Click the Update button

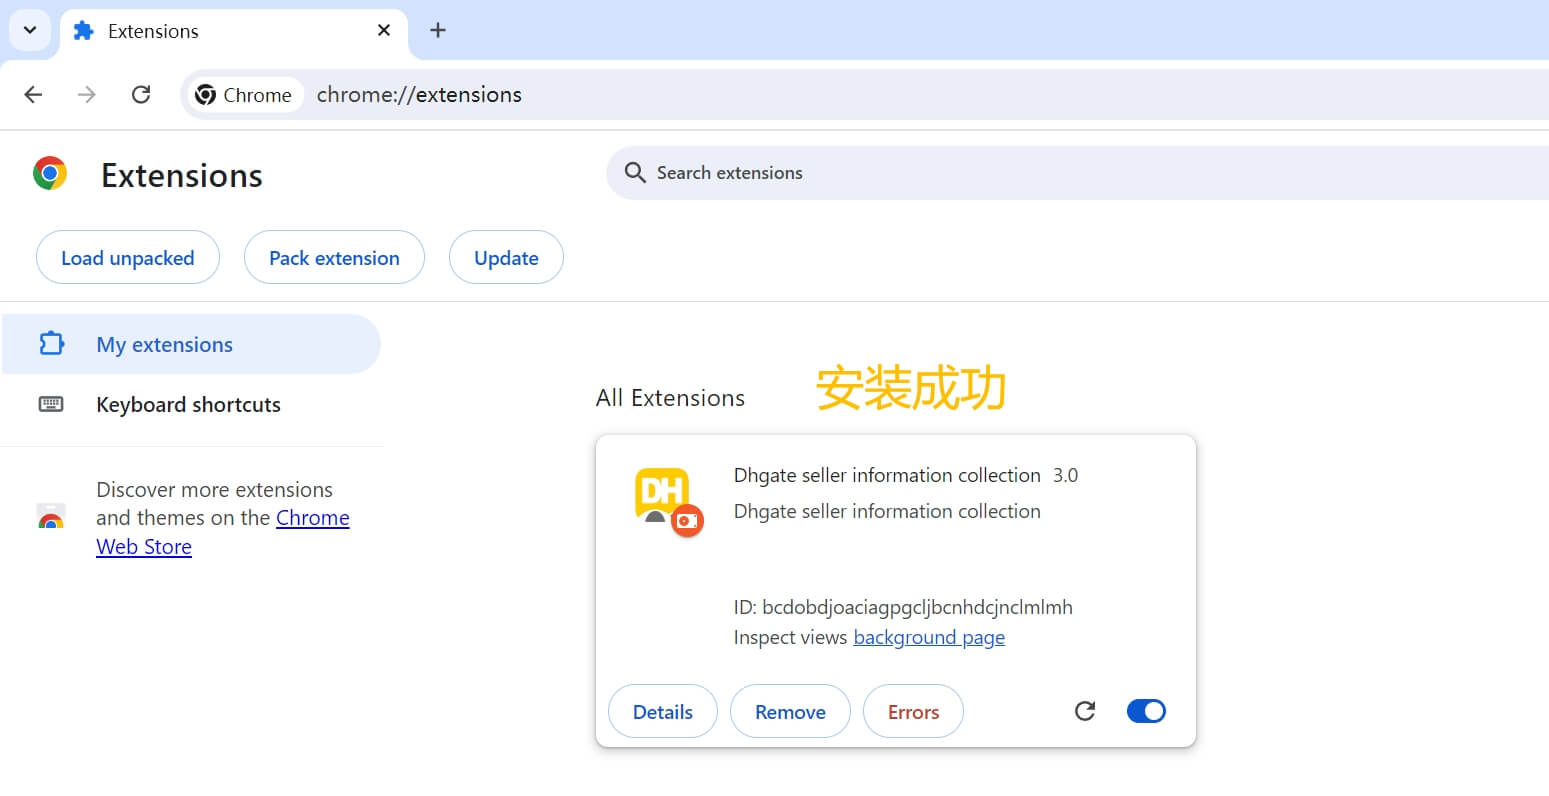[x=506, y=258]
